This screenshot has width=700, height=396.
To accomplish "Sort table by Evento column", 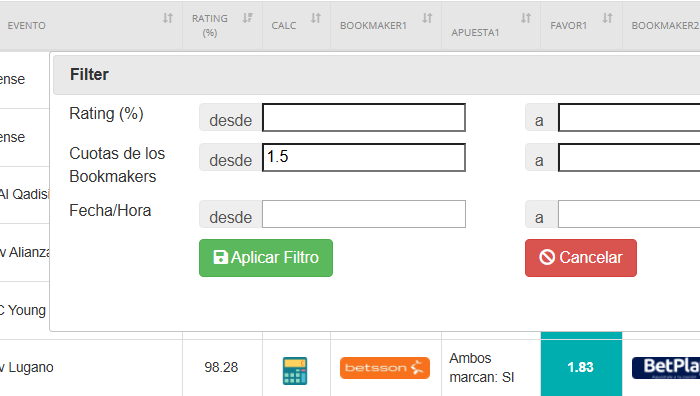I will [168, 18].
